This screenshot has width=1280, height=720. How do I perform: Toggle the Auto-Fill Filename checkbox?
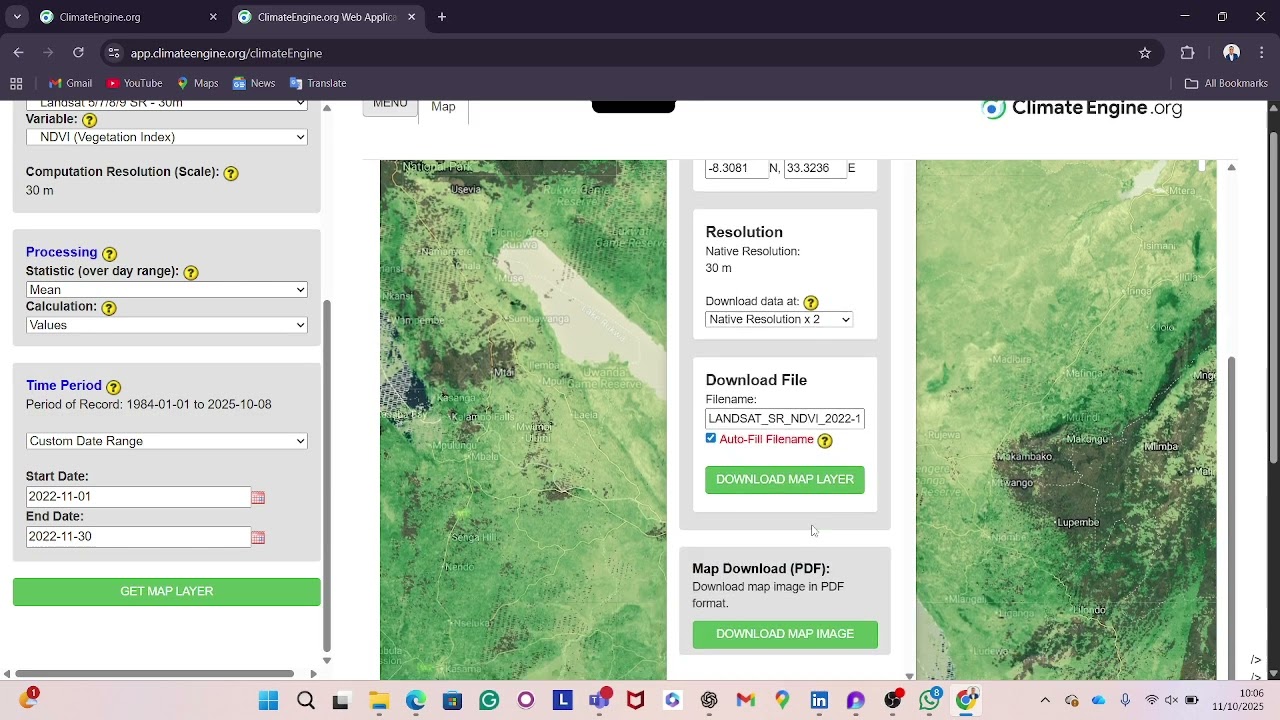(711, 438)
